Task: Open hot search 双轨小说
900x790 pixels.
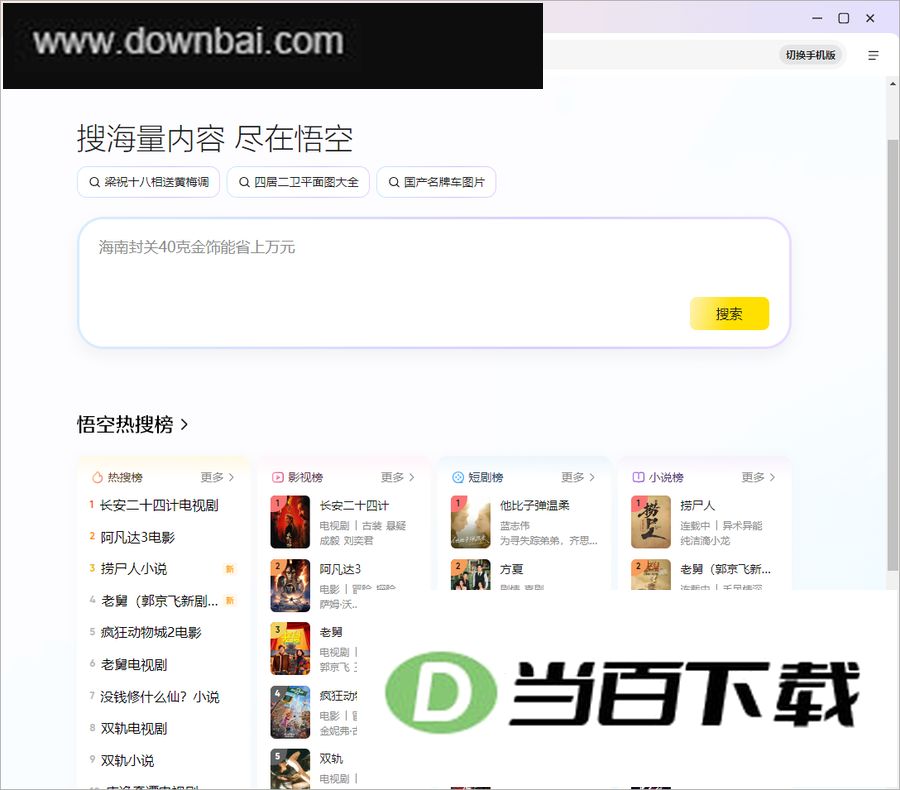Action: tap(127, 761)
